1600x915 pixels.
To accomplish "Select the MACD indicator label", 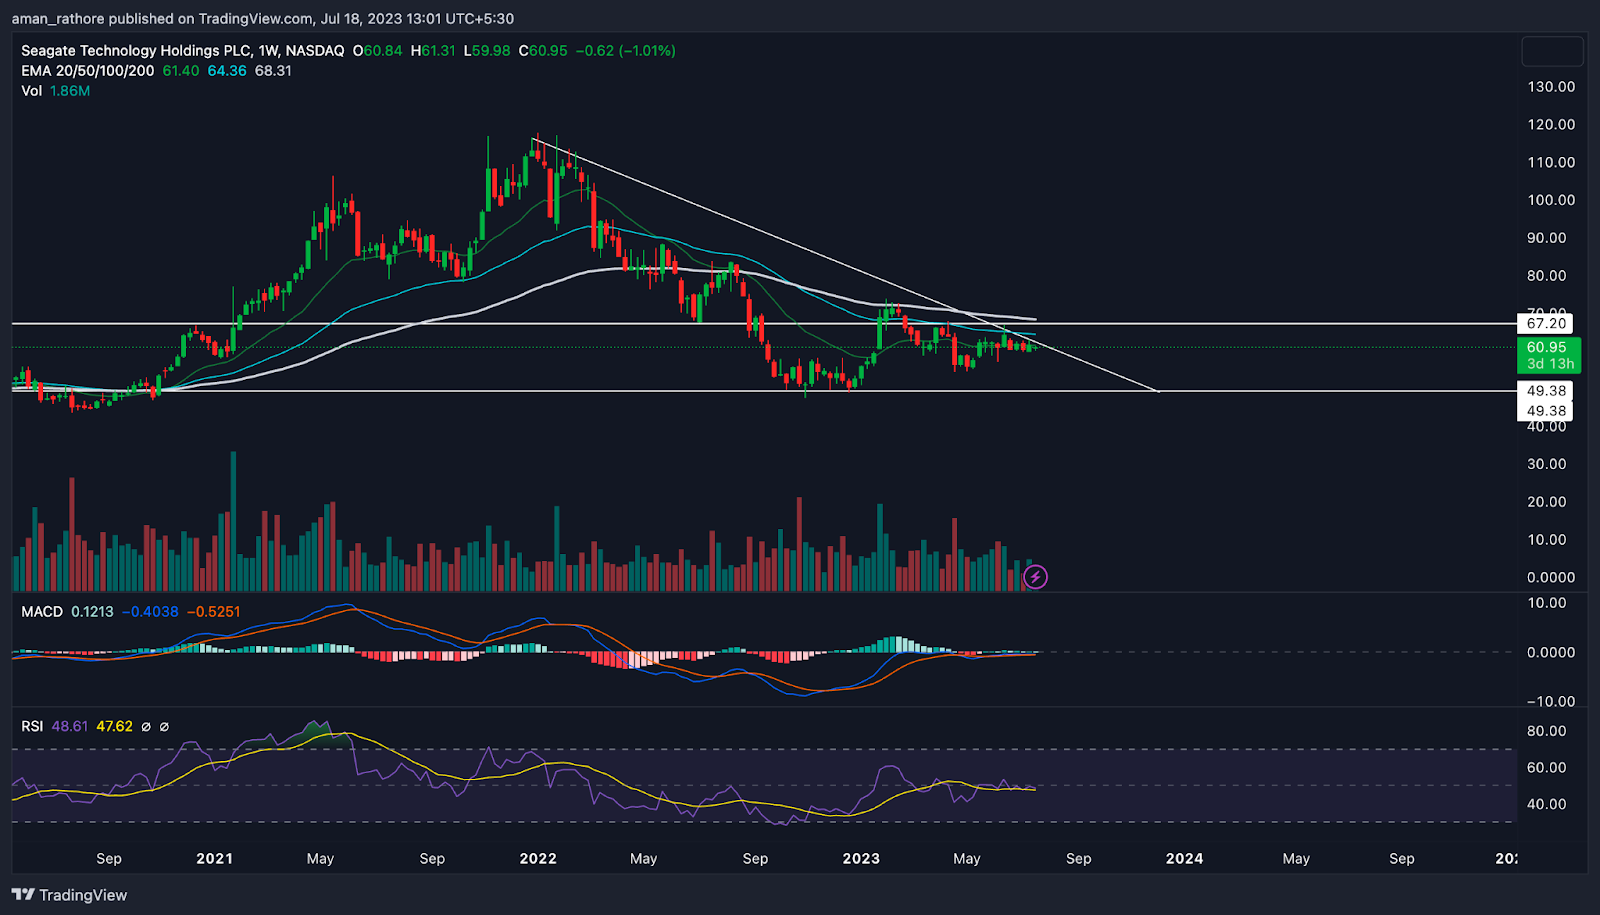I will coord(42,612).
